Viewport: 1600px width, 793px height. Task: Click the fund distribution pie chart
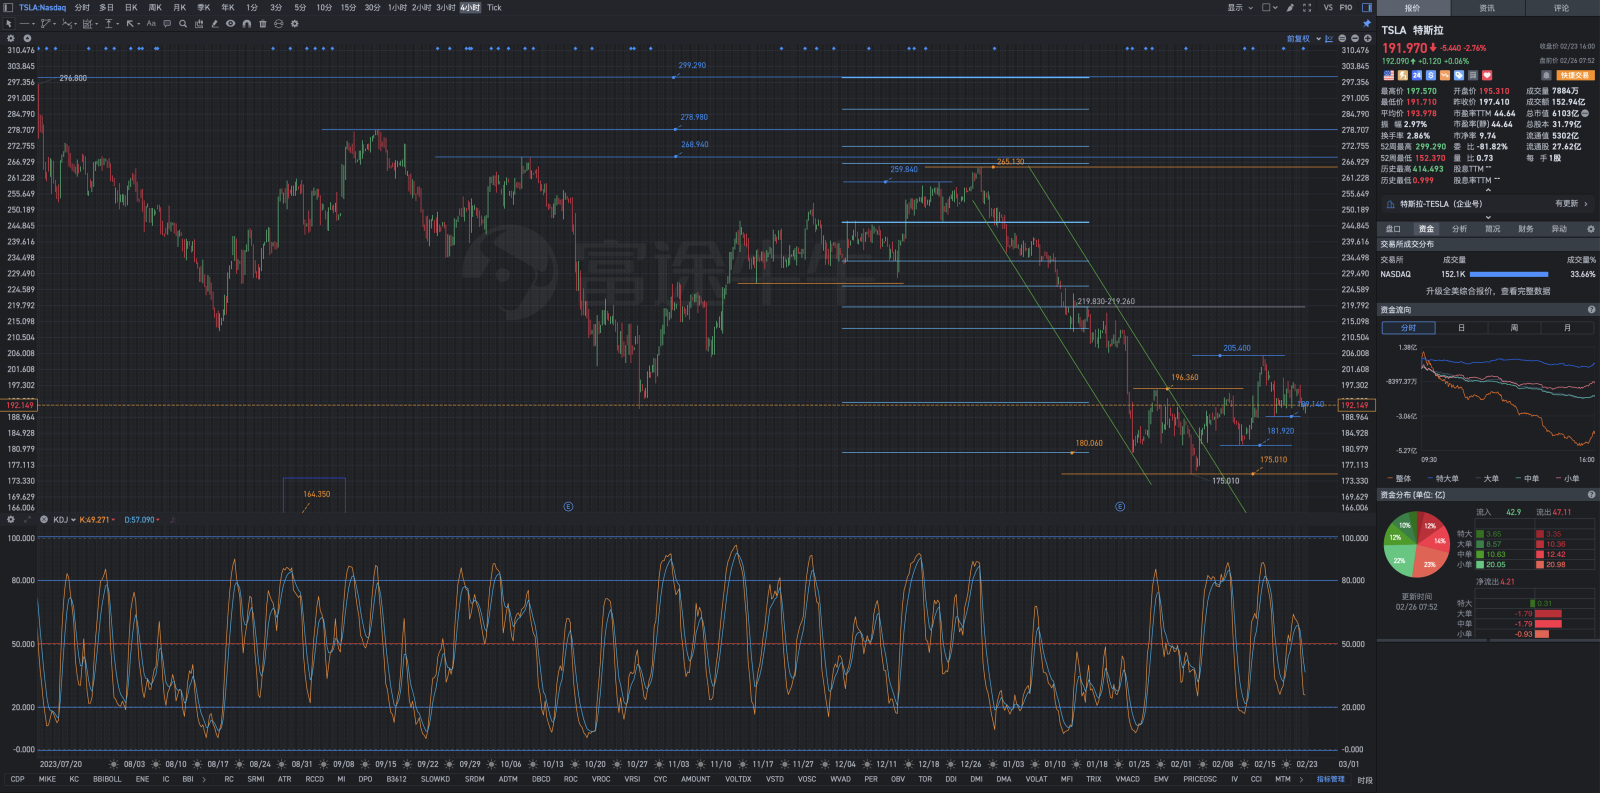pos(1415,544)
